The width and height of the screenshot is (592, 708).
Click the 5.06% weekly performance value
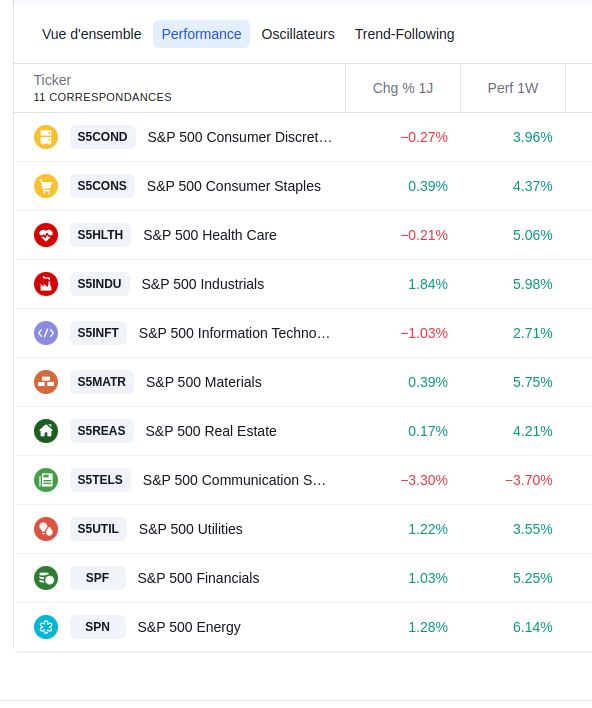532,235
